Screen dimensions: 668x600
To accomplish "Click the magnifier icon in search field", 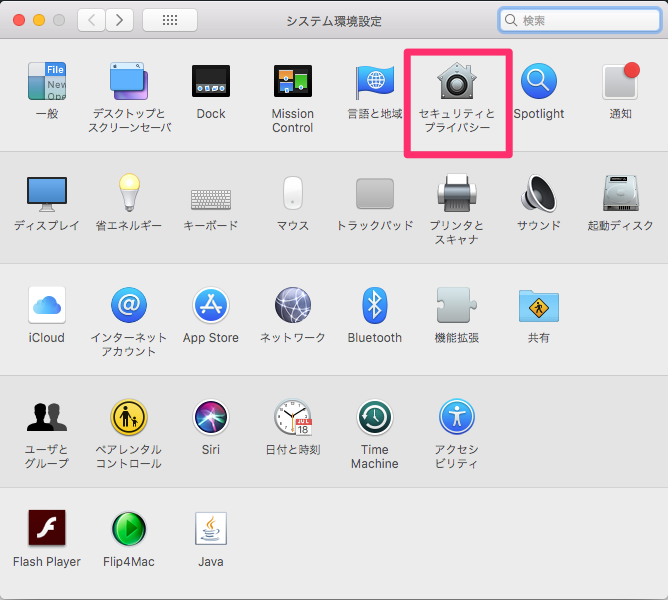I will coord(510,20).
